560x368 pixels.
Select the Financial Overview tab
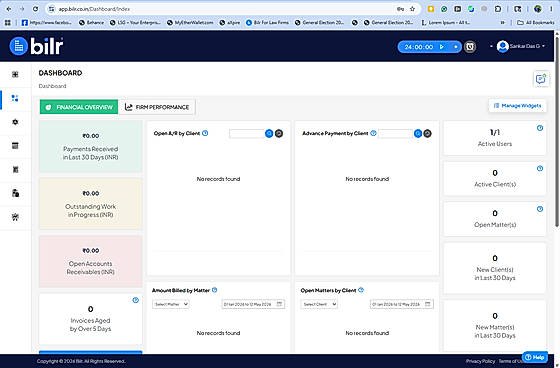(x=79, y=107)
